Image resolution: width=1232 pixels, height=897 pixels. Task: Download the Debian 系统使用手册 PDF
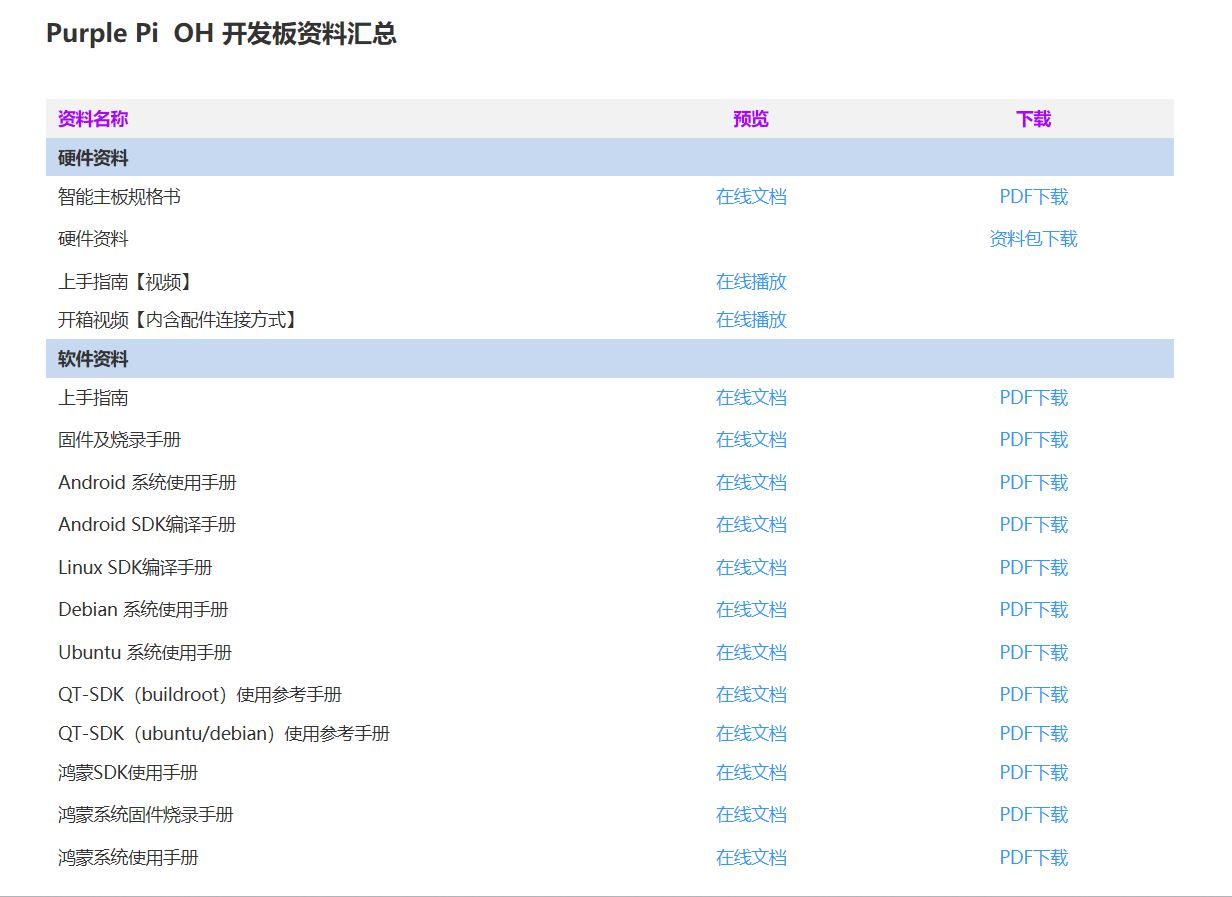tap(1033, 609)
